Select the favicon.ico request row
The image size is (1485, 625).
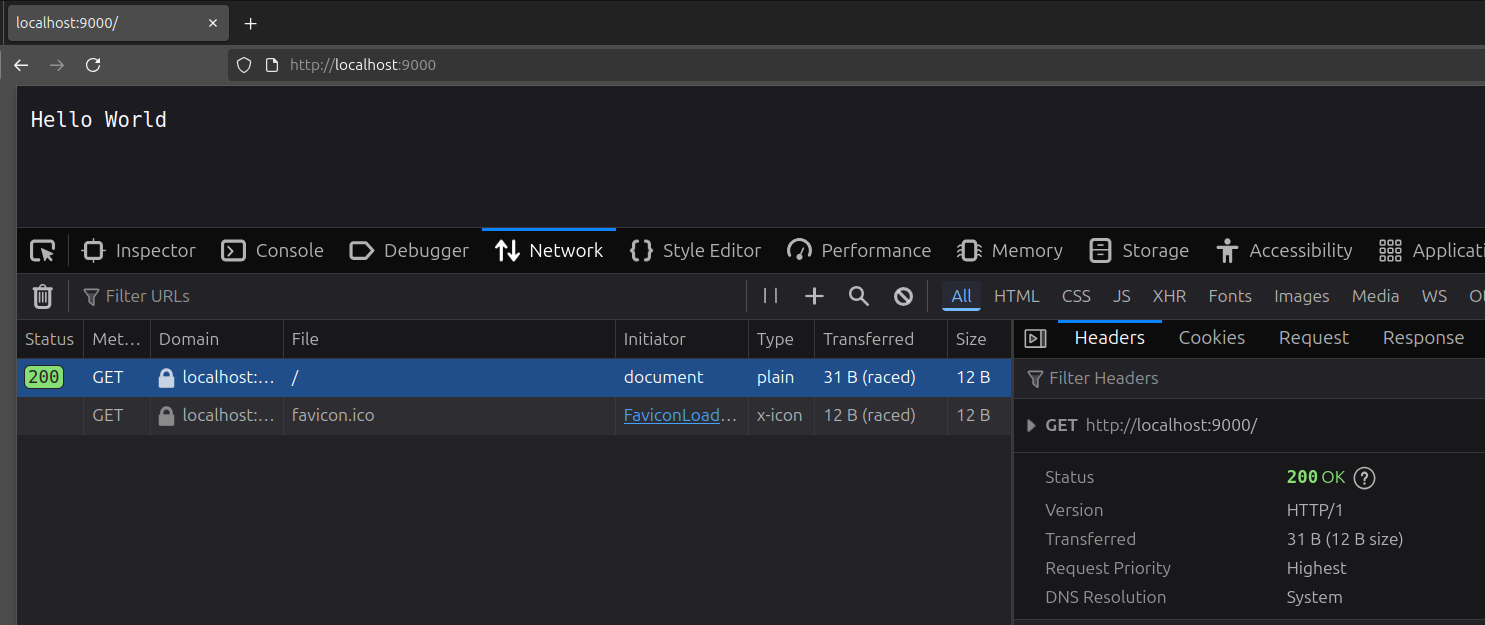[450, 415]
